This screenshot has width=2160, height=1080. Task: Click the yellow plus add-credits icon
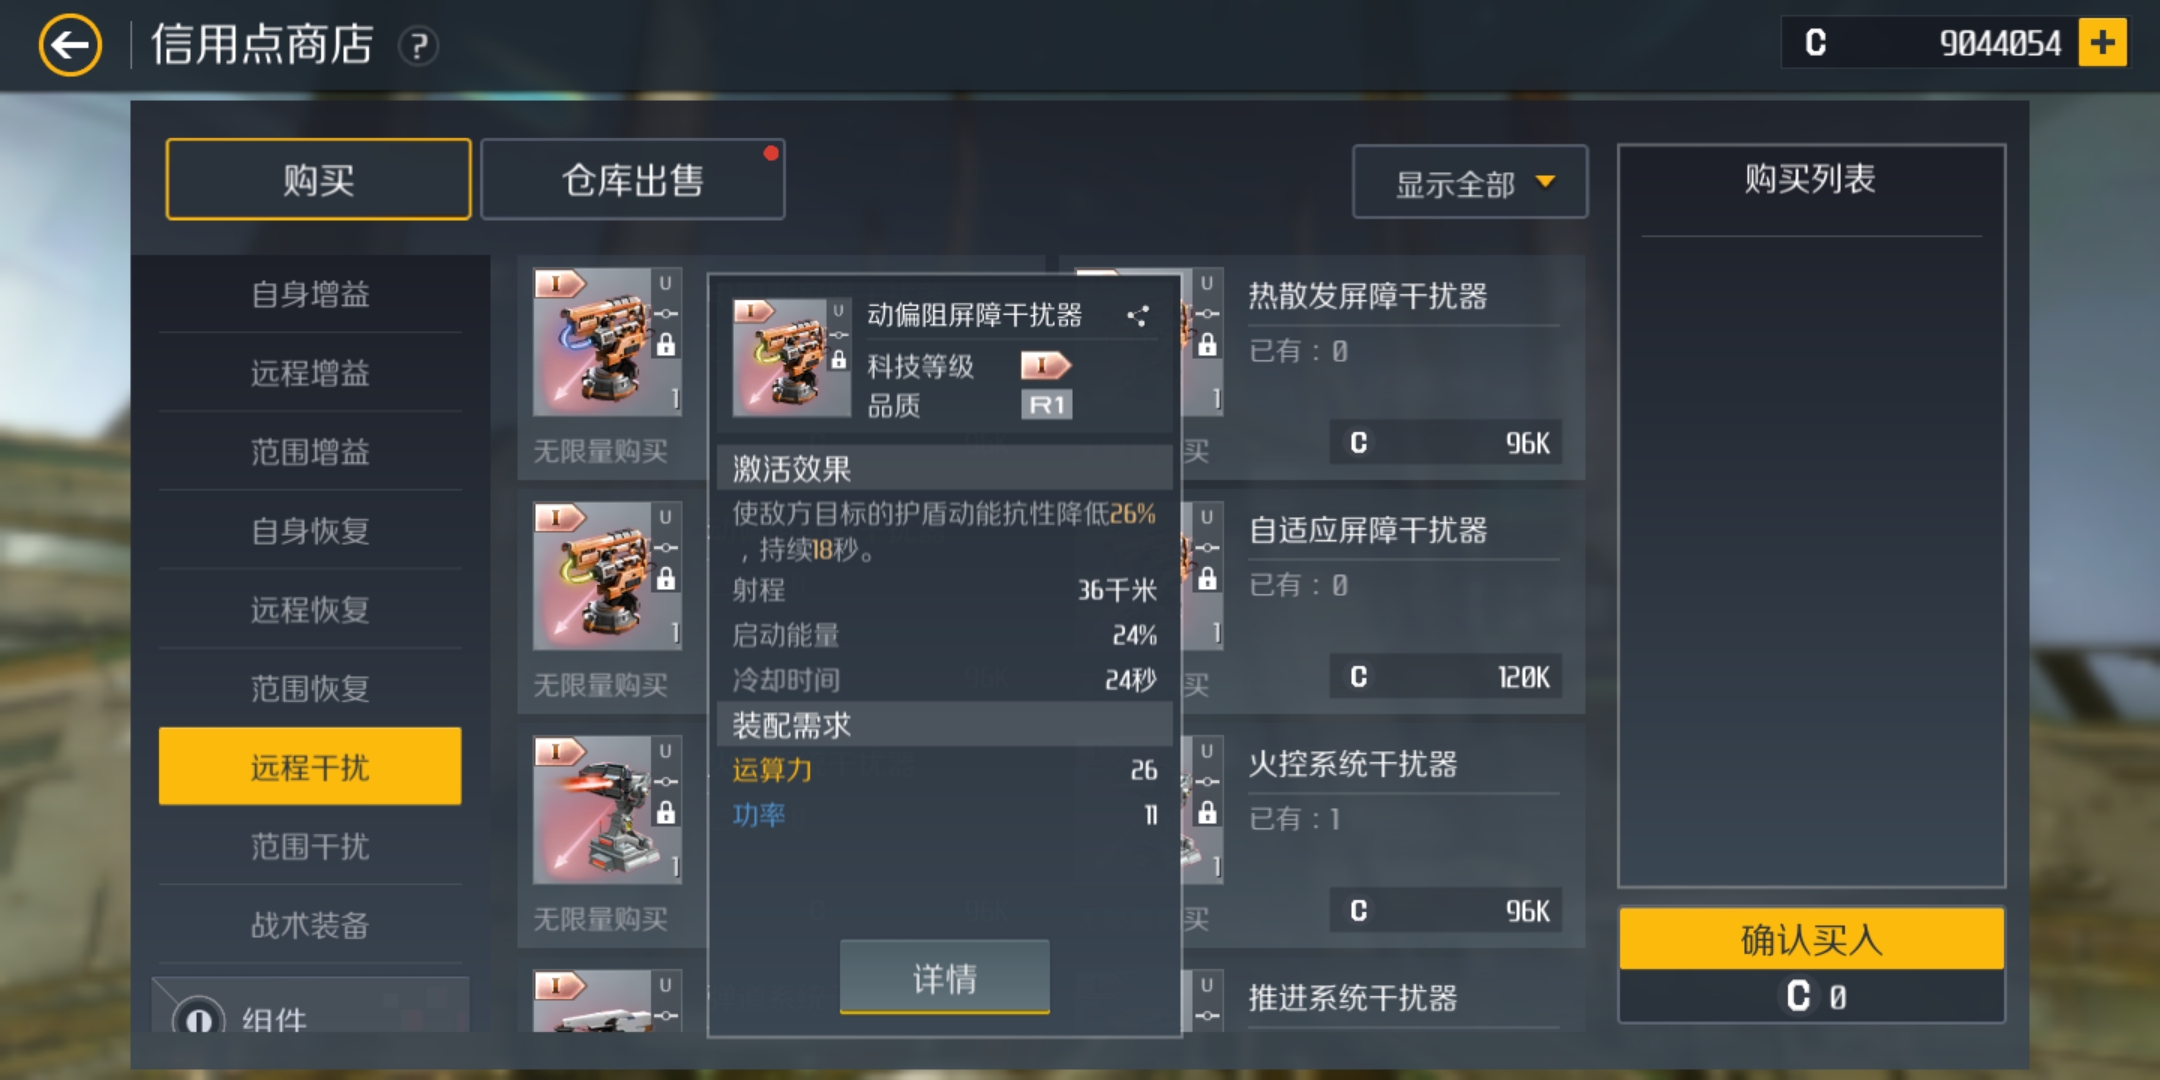(2102, 43)
